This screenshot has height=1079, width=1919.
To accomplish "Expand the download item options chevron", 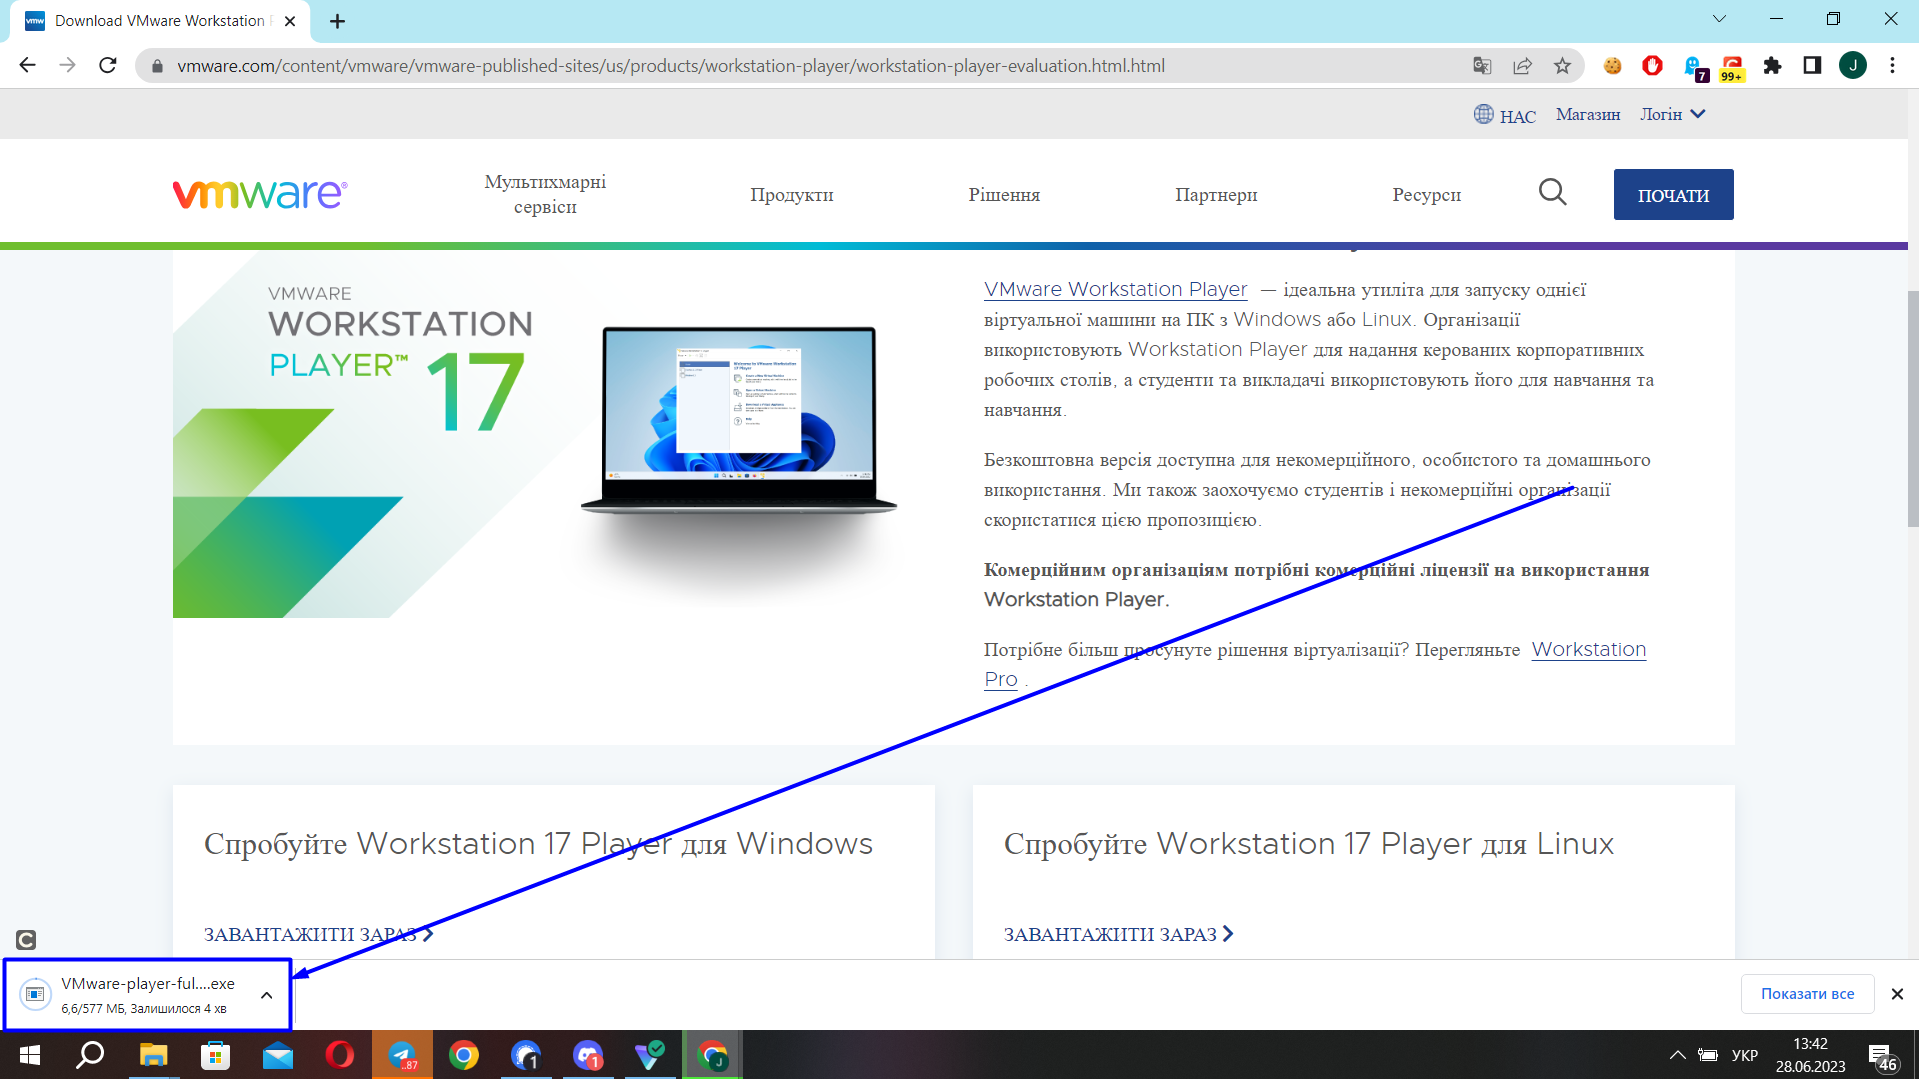I will pyautogui.click(x=266, y=995).
